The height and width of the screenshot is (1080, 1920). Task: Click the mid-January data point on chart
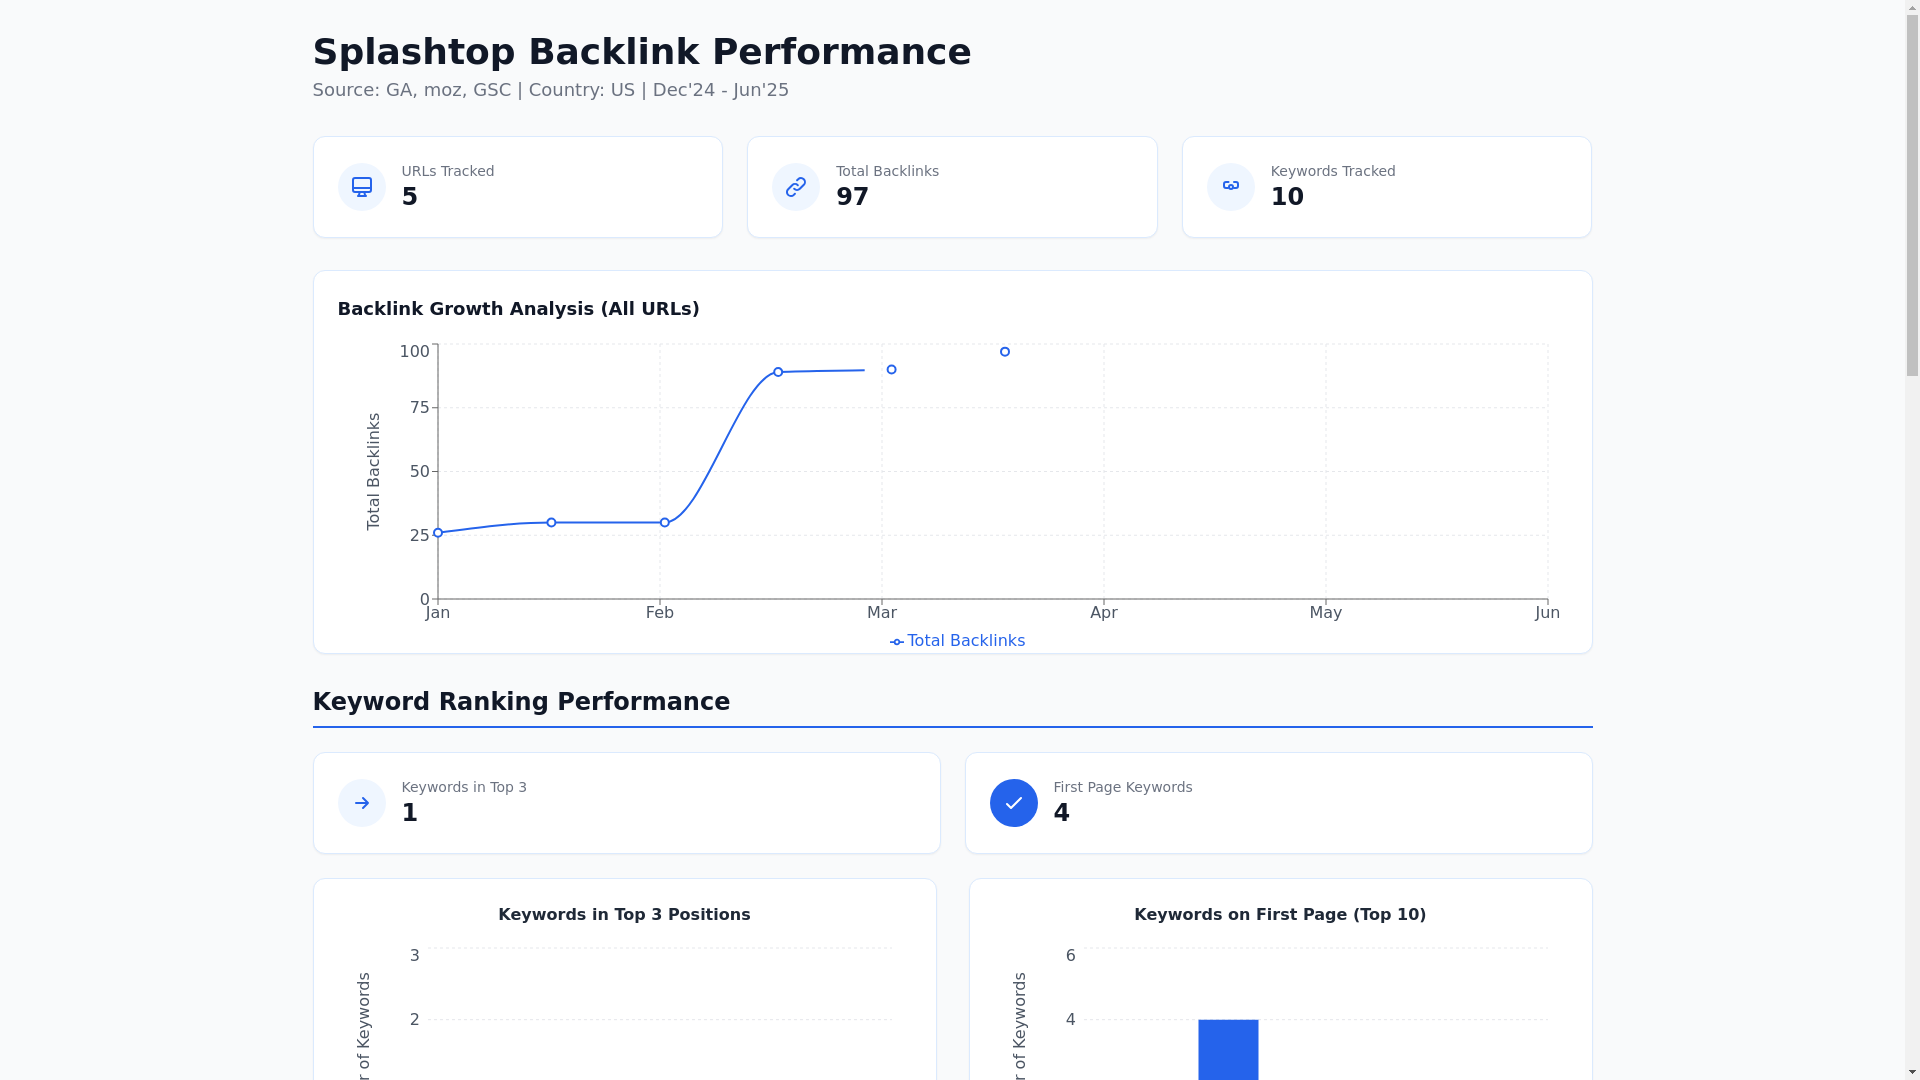[x=551, y=523]
